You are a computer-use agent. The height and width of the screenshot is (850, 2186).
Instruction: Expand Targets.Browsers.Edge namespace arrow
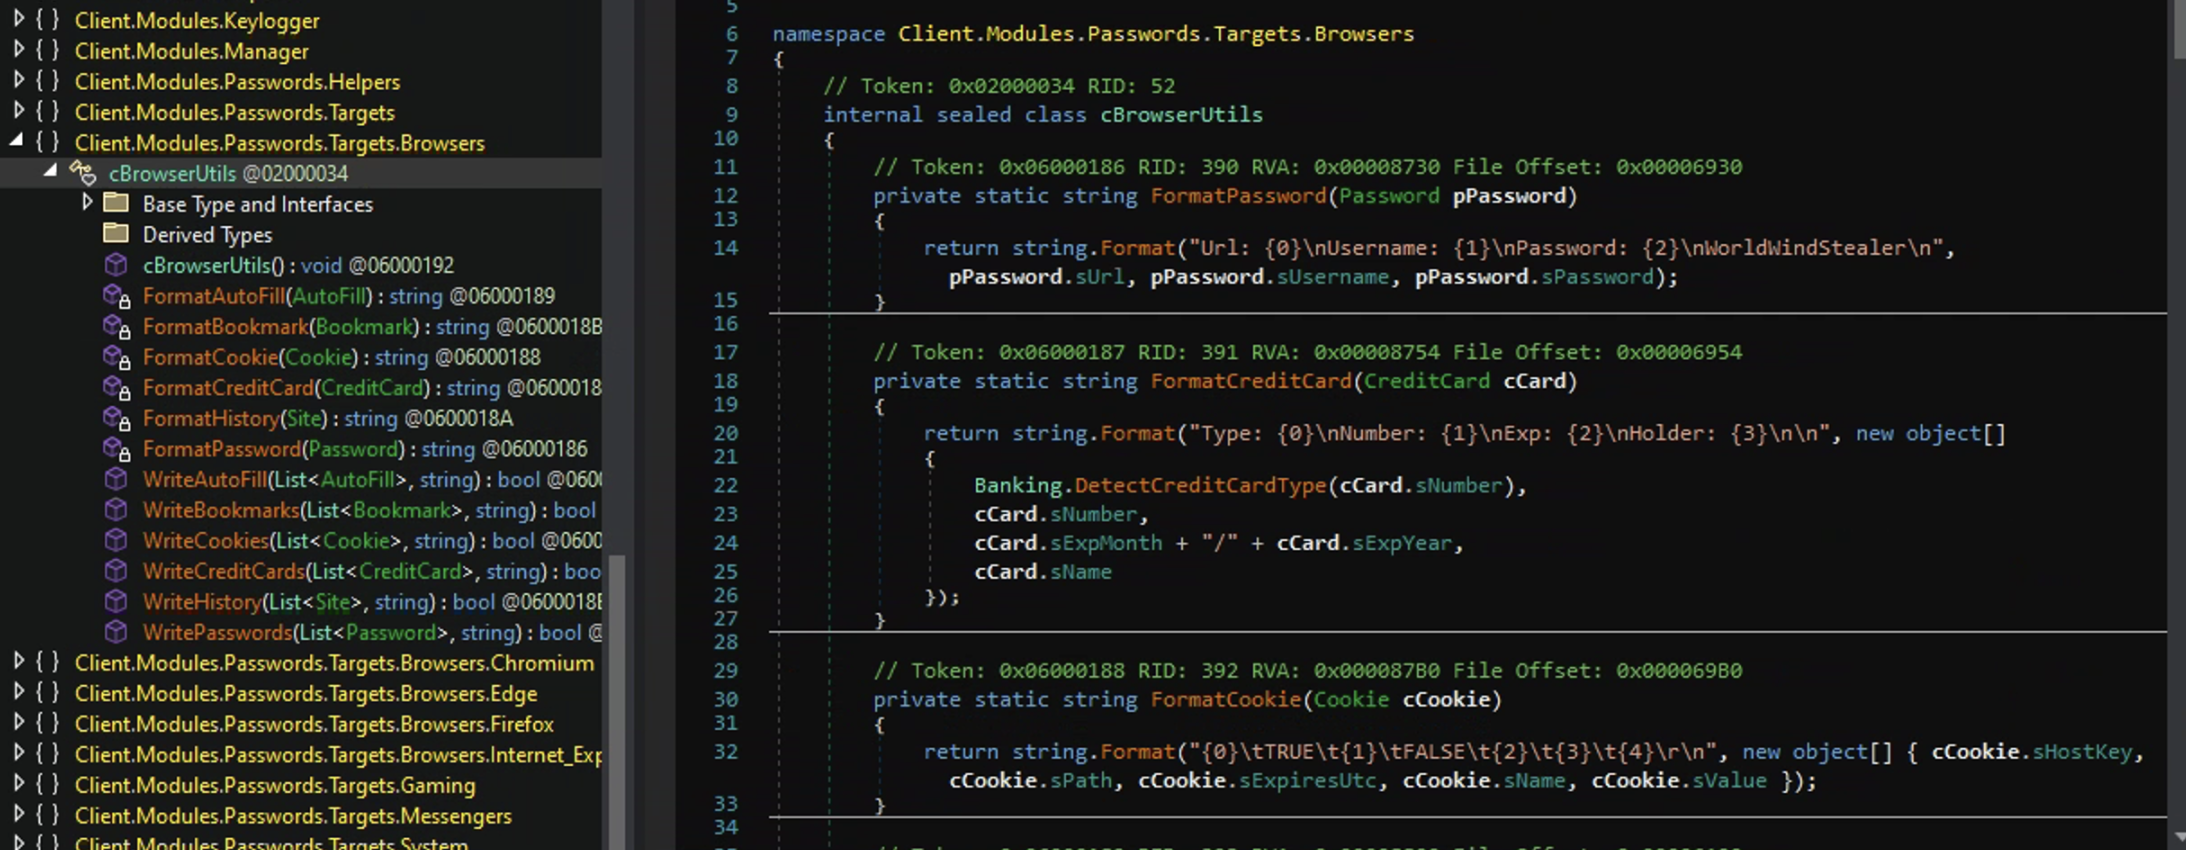18,692
